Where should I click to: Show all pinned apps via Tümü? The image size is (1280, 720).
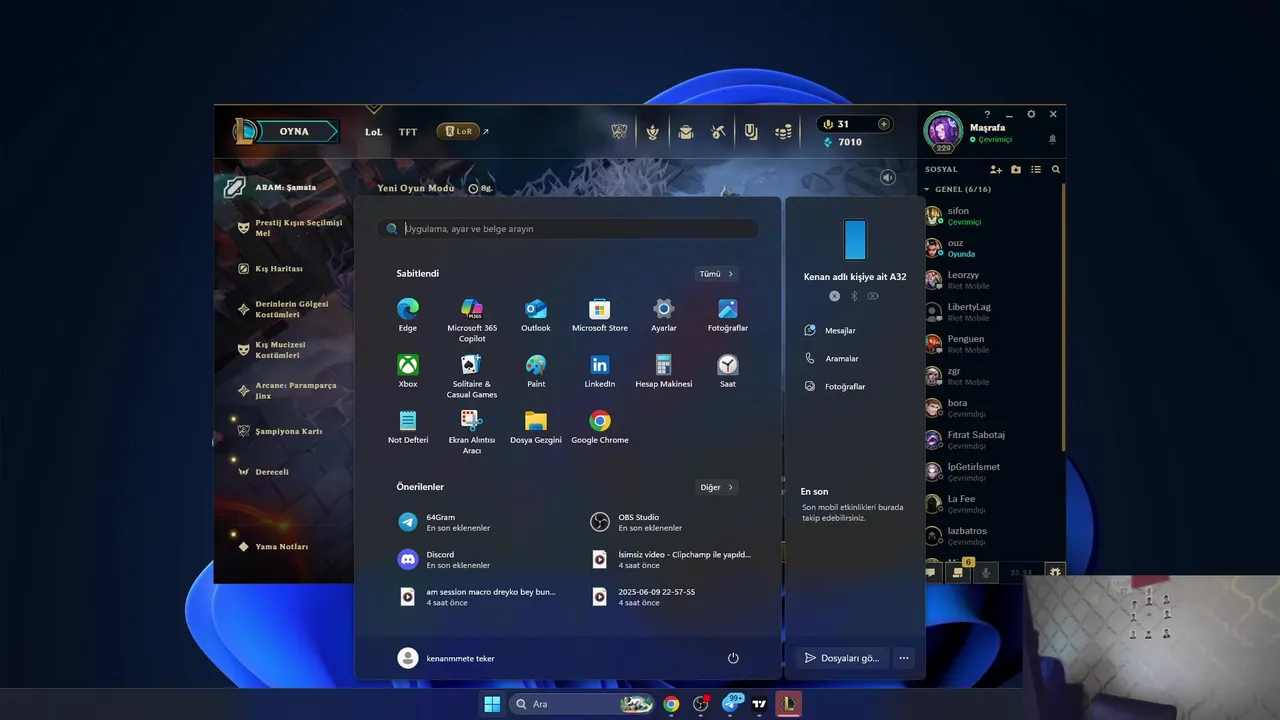pos(717,274)
